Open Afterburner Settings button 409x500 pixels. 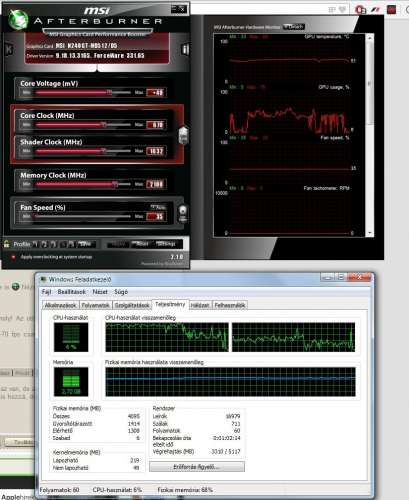pyautogui.click(x=166, y=244)
